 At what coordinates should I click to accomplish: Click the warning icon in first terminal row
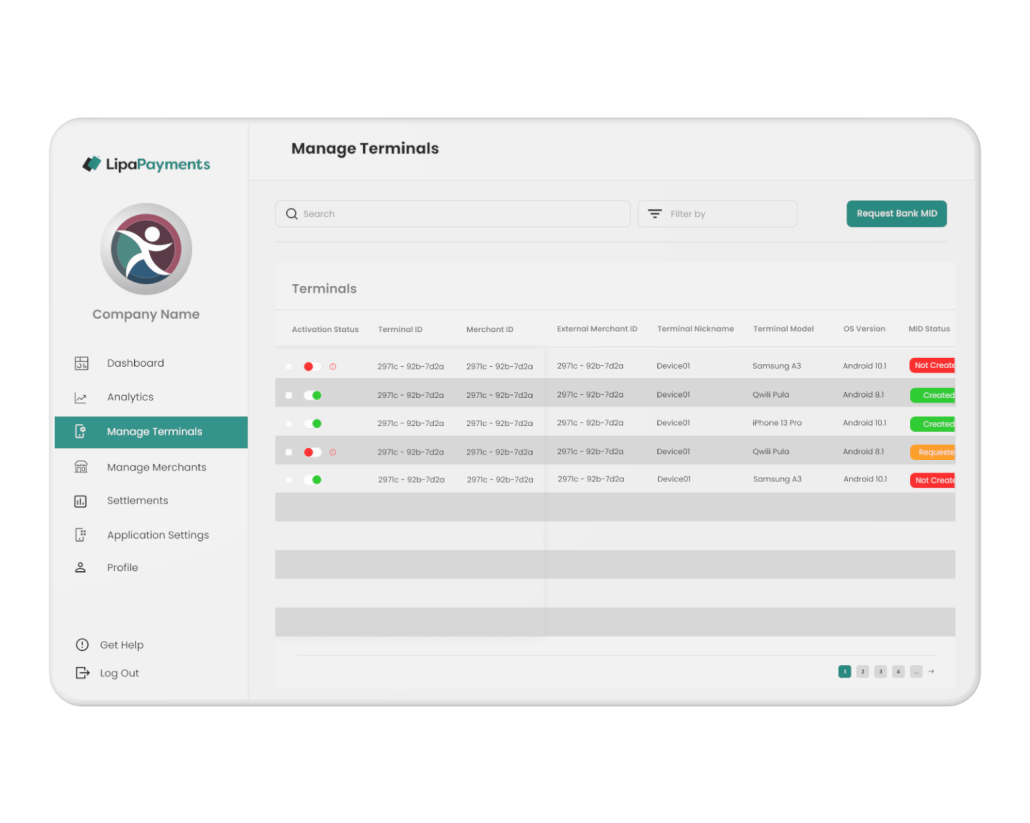tap(333, 367)
